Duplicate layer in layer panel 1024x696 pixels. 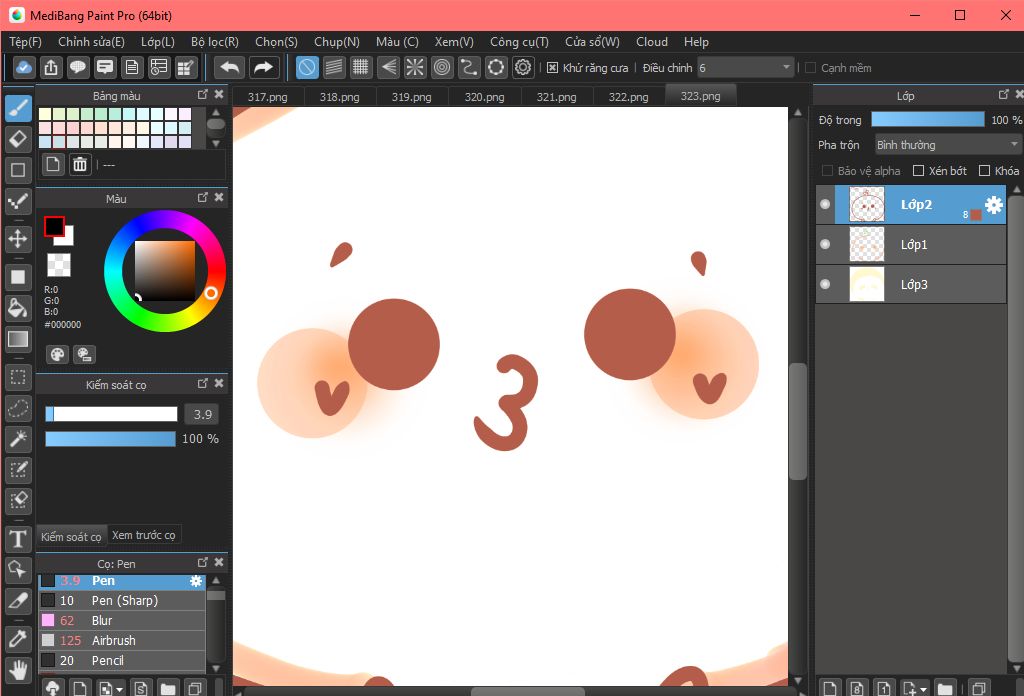[x=978, y=688]
